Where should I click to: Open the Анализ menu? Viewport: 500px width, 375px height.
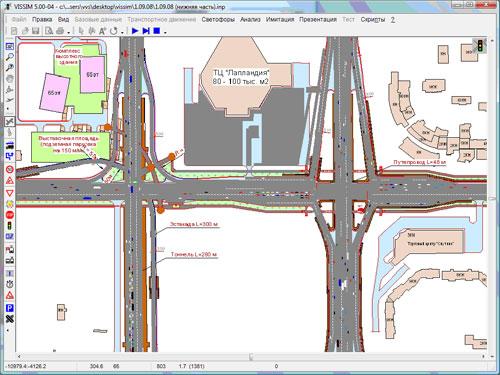(x=250, y=19)
